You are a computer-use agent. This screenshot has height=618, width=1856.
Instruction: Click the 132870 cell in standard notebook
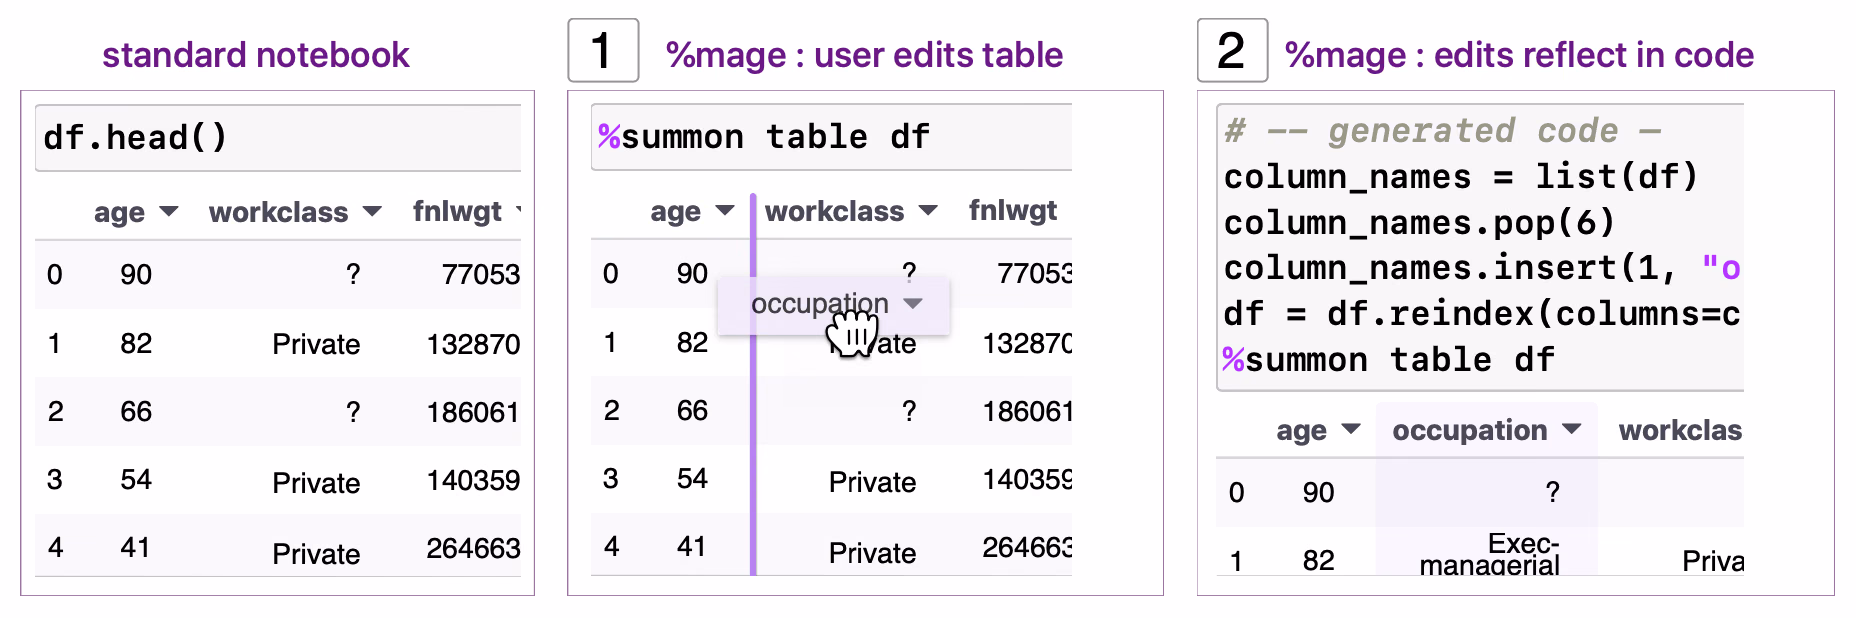click(473, 344)
